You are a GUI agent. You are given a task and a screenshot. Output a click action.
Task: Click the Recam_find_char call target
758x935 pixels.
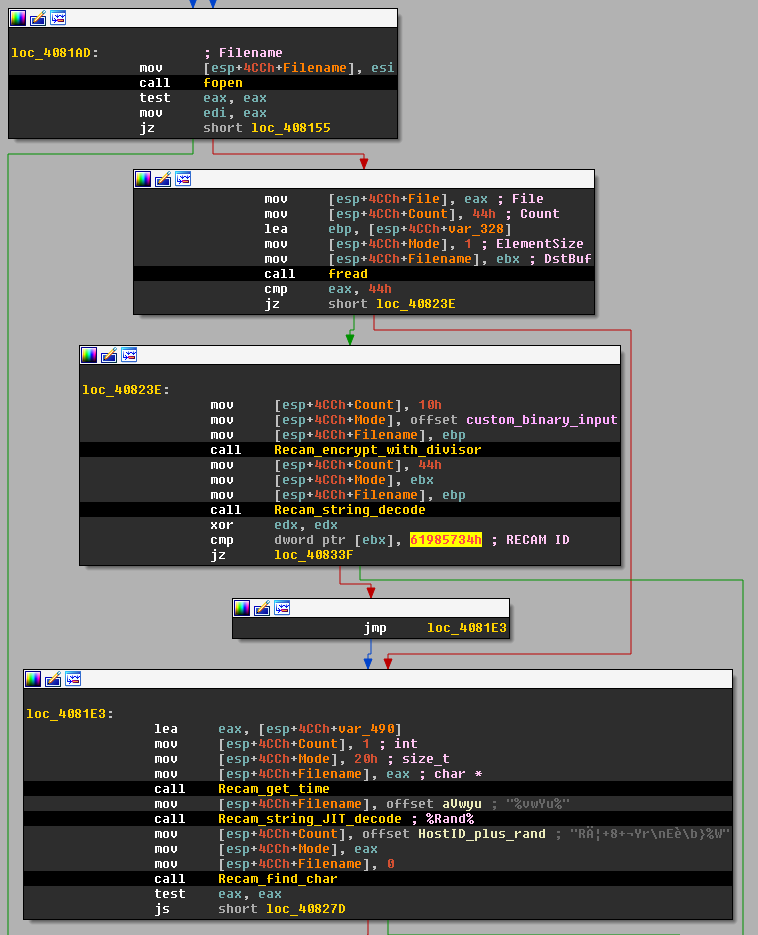click(277, 879)
